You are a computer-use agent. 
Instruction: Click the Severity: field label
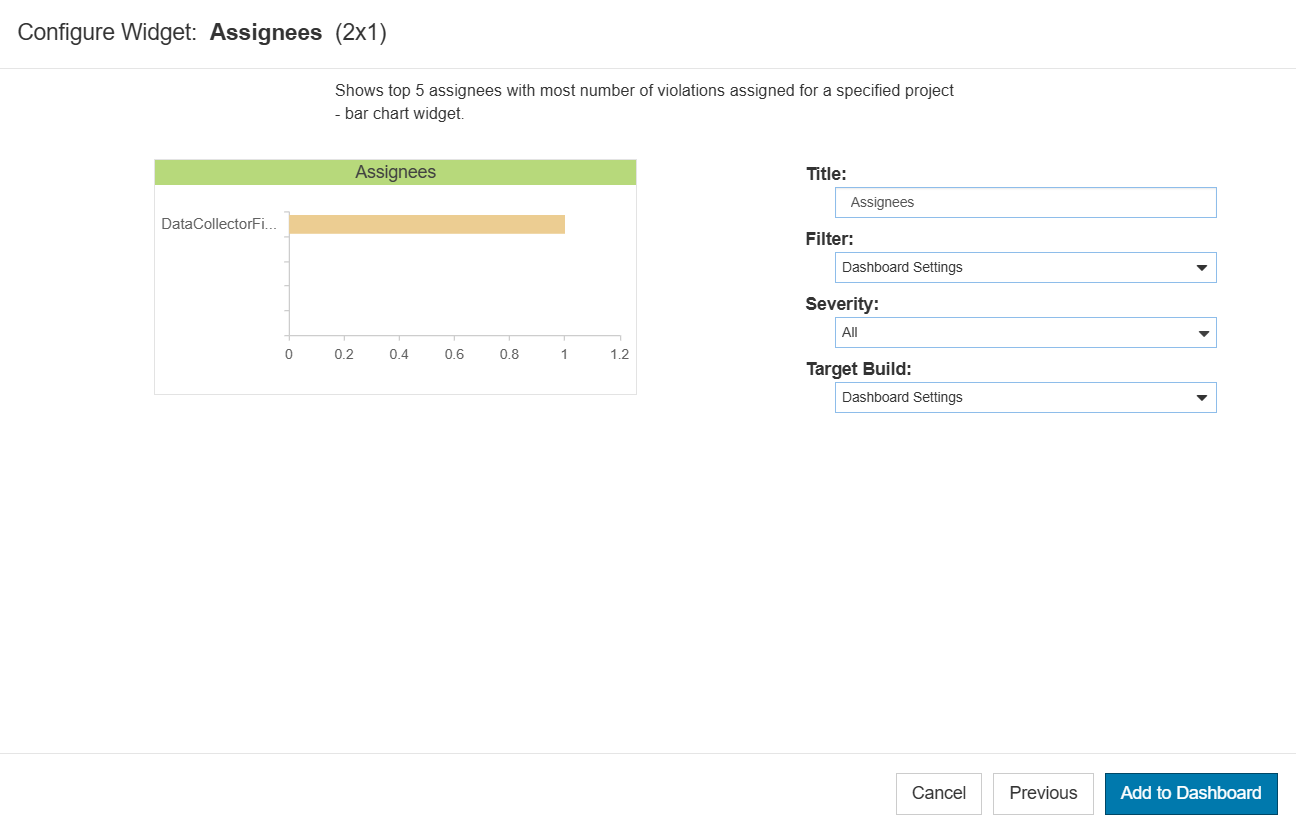click(x=842, y=304)
